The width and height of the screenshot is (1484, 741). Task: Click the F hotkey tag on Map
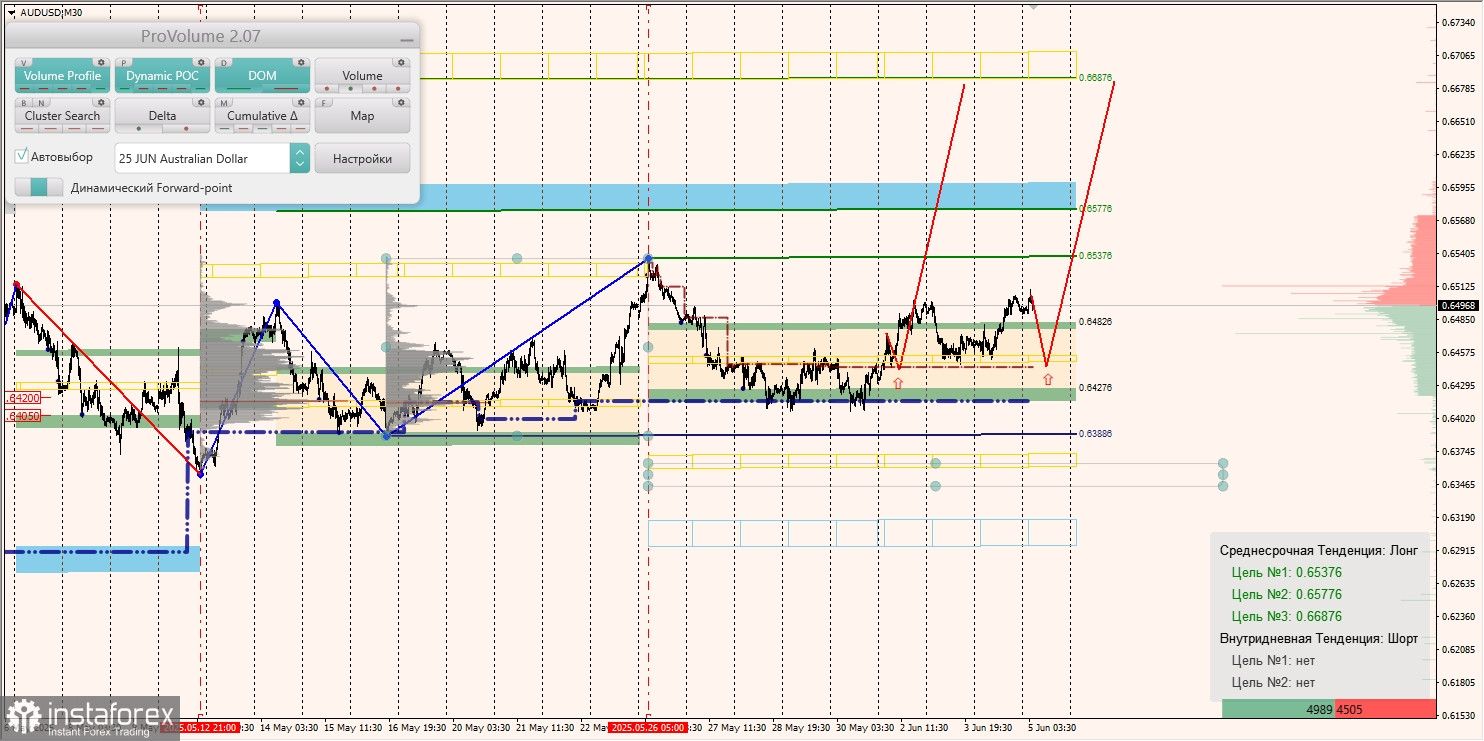(x=324, y=102)
